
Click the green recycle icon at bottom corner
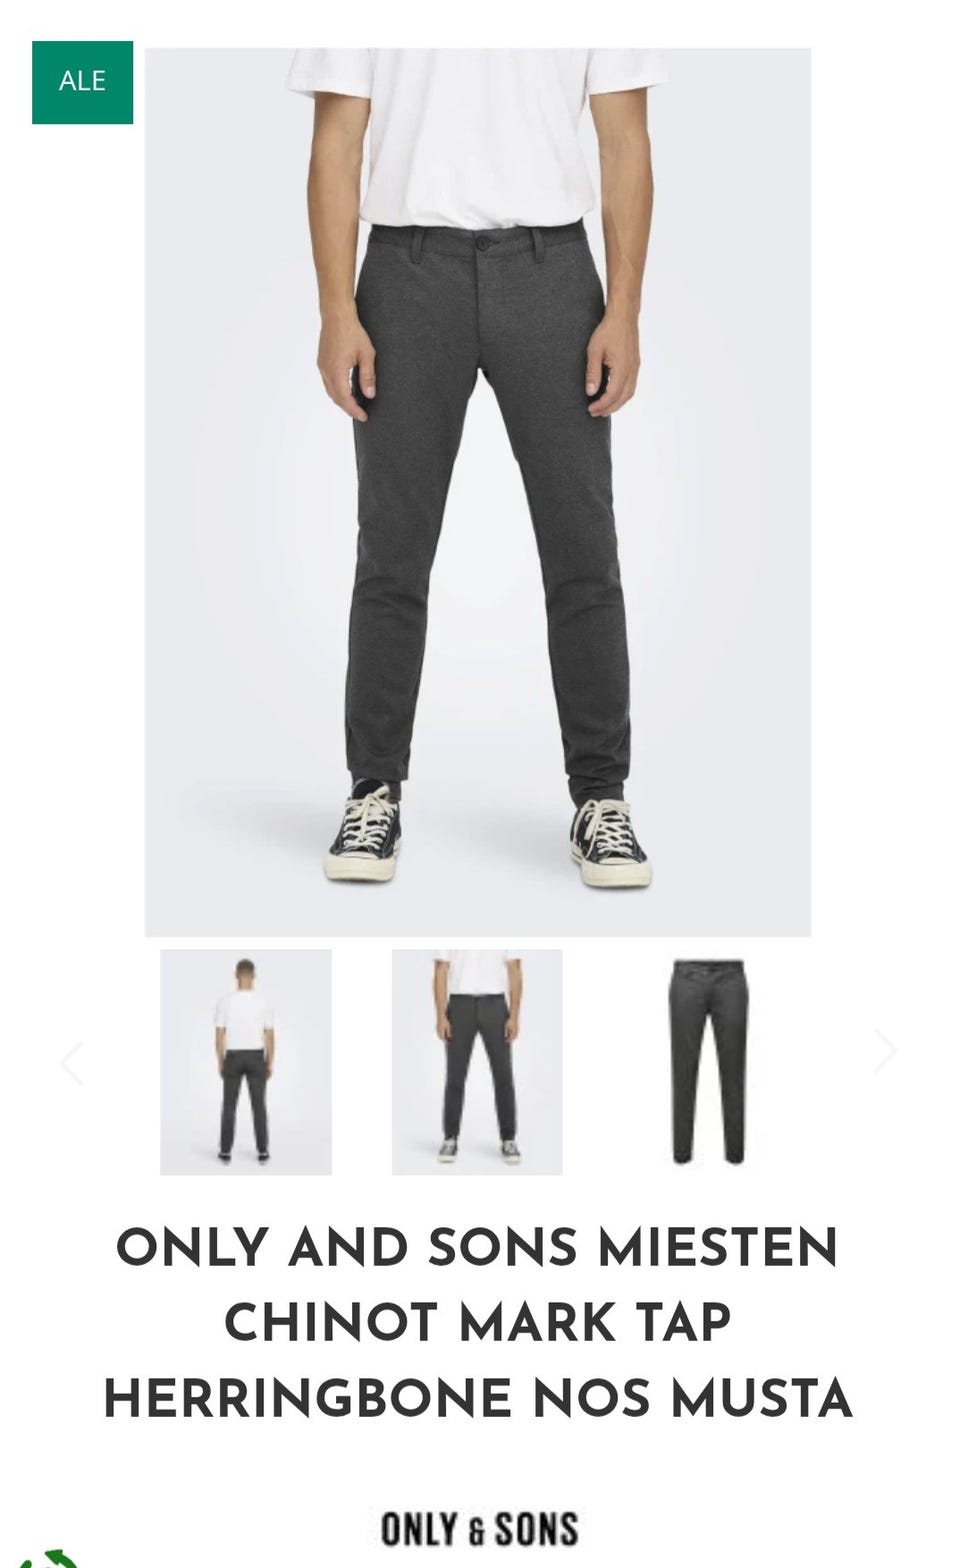(x=50, y=1558)
